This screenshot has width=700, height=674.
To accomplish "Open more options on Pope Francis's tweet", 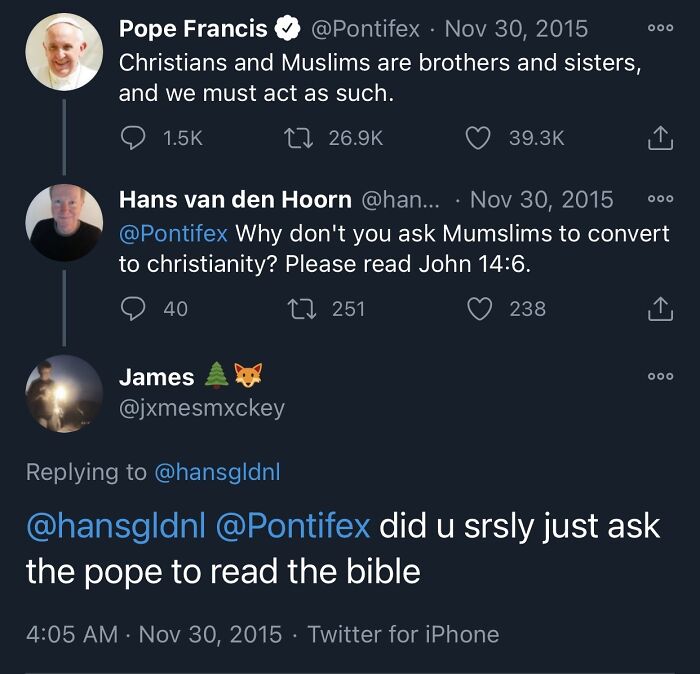I will tap(660, 29).
